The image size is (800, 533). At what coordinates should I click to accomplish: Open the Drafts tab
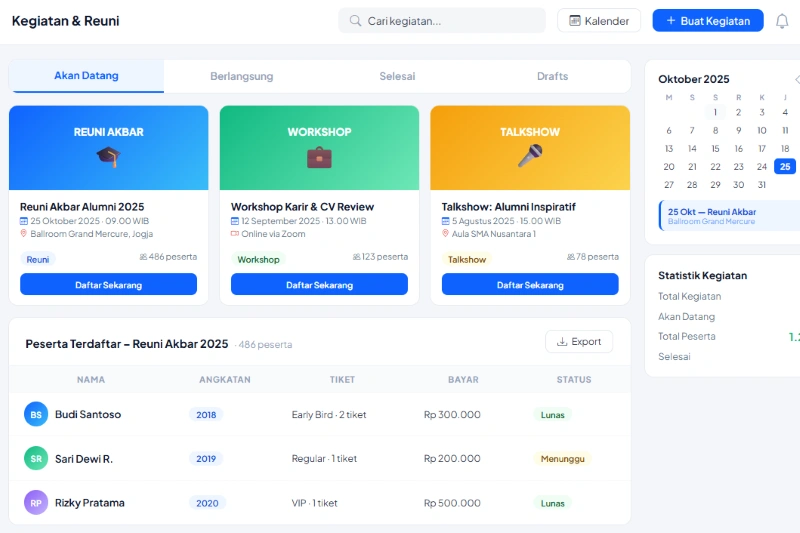click(552, 76)
